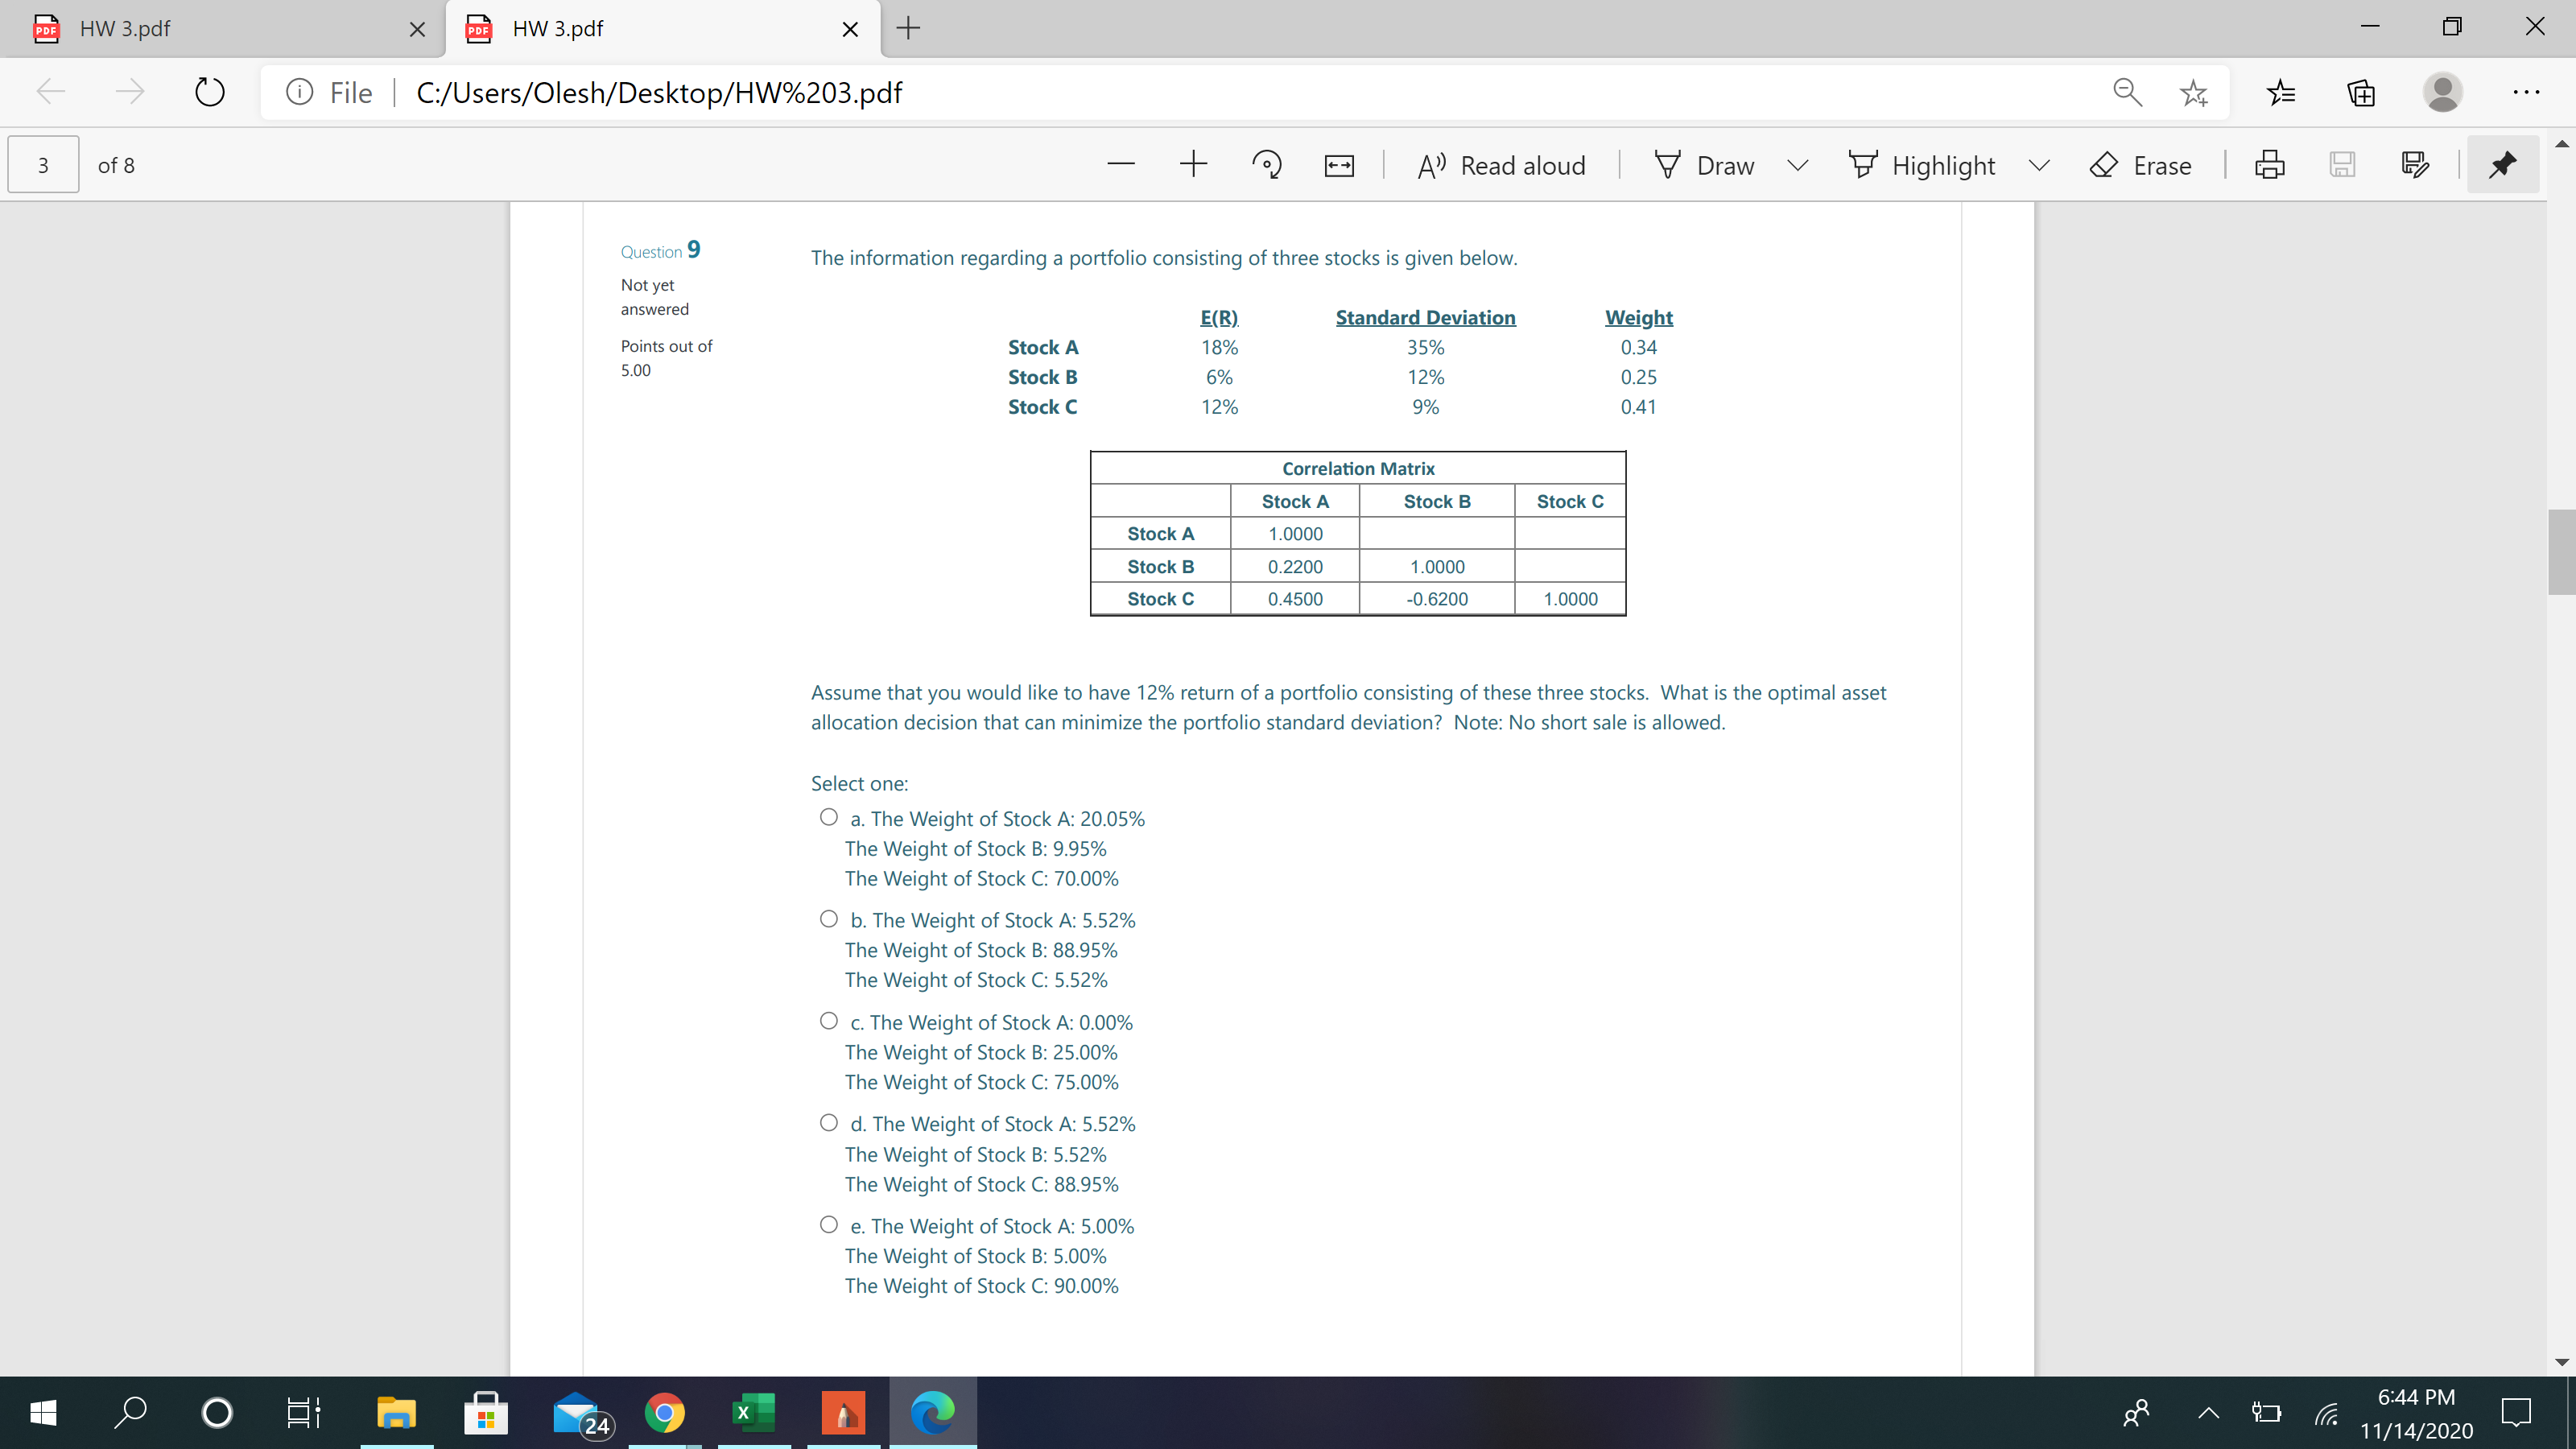Refresh the current PDF page
The image size is (2576, 1449).
coord(209,92)
